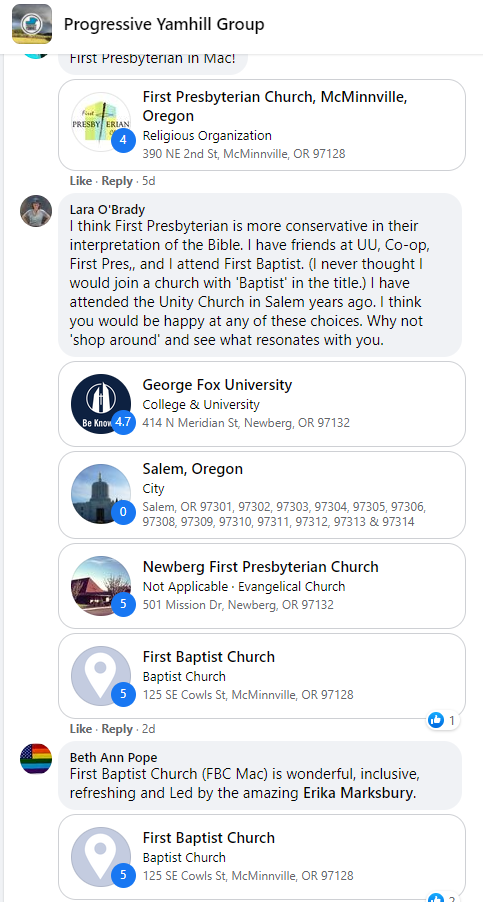
Task: Open the George Fox University page title
Action: click(217, 384)
